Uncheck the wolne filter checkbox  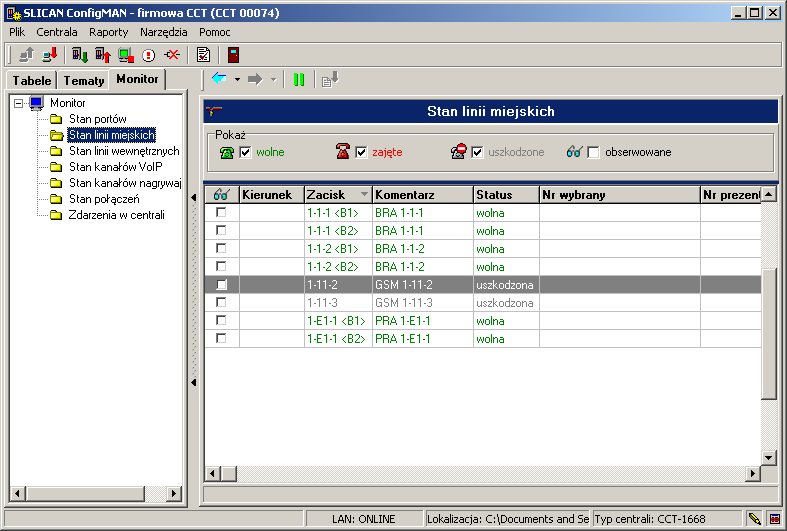(x=245, y=152)
